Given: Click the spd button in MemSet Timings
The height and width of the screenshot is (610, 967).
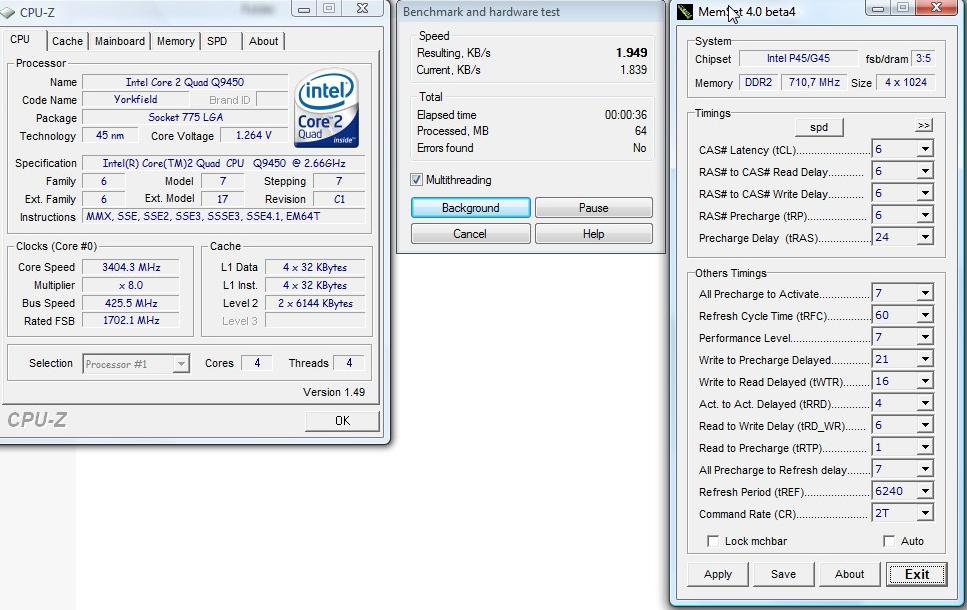Looking at the screenshot, I should pos(819,127).
